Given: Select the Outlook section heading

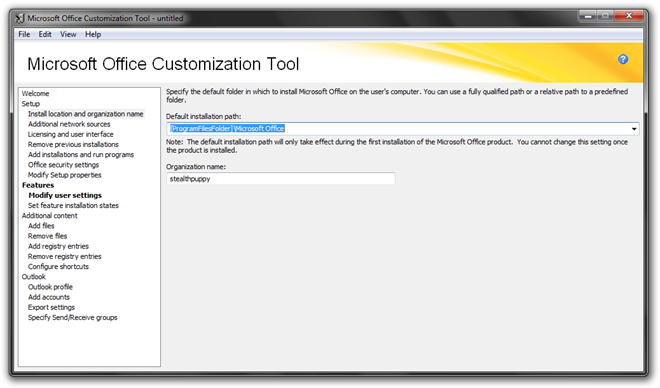Looking at the screenshot, I should (x=34, y=276).
